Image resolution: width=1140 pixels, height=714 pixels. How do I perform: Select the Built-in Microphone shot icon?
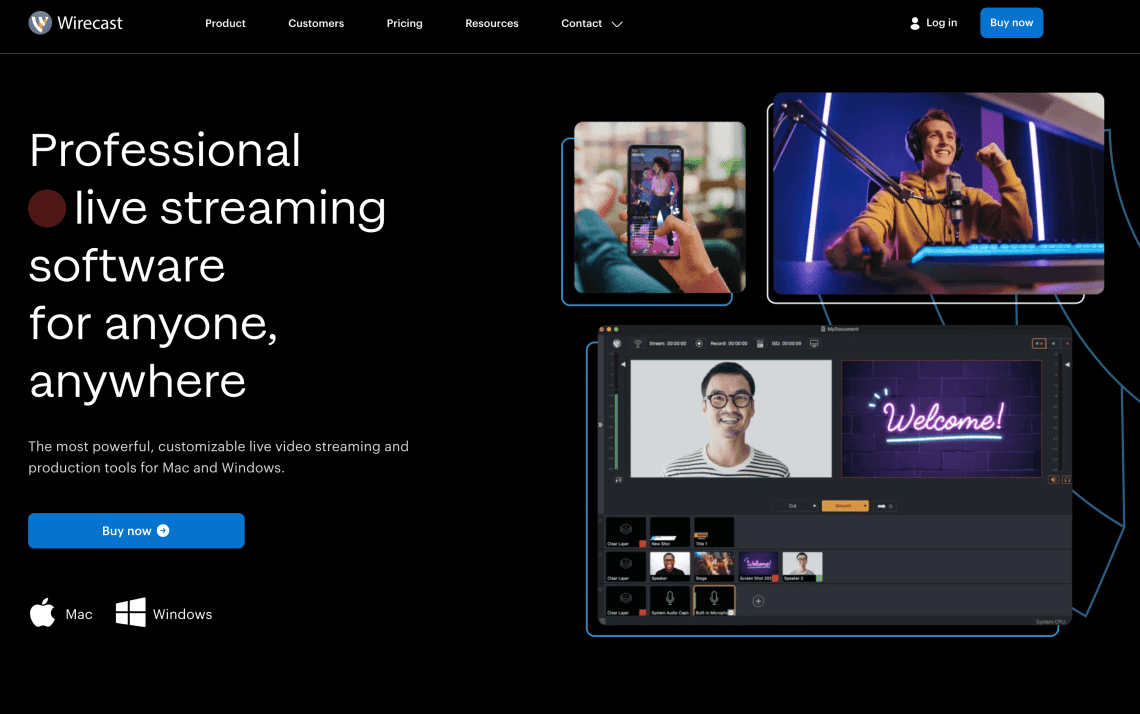pos(713,597)
